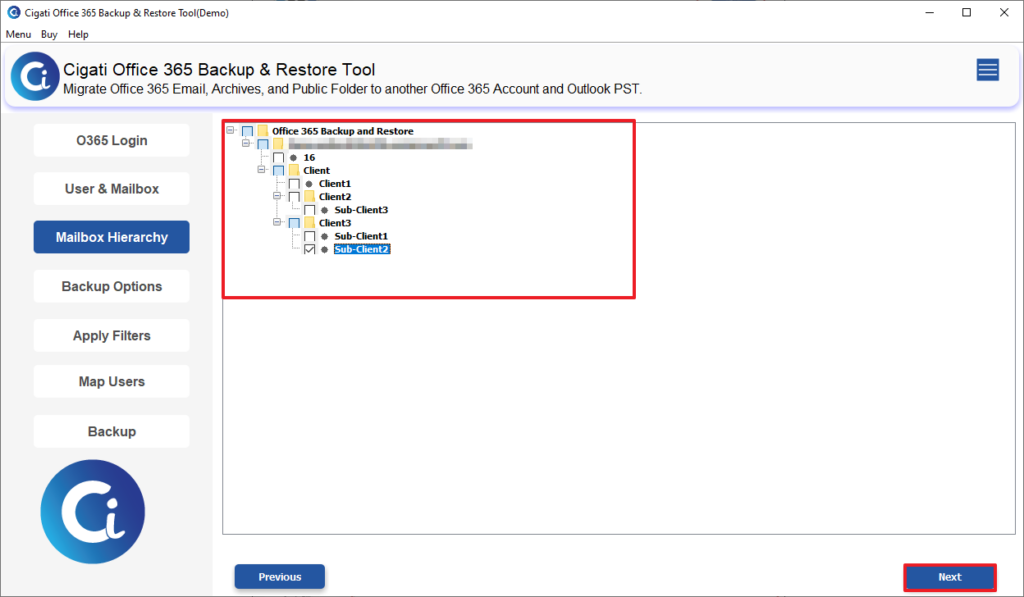1024x597 pixels.
Task: Open the Backup step in sidebar
Action: pos(112,431)
